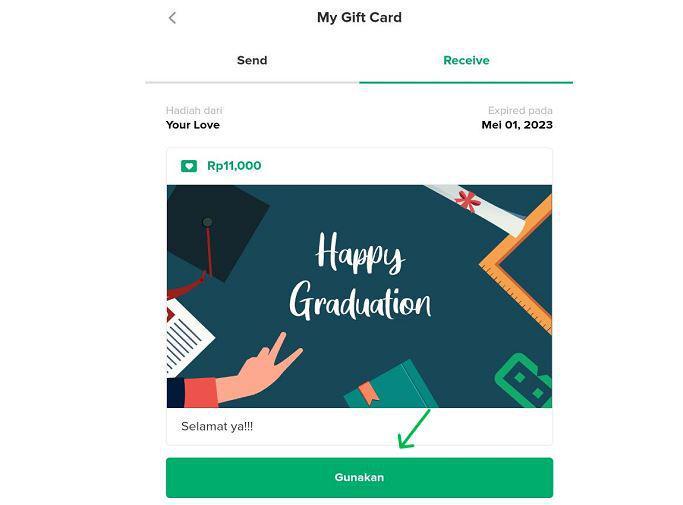Click the Your Love sender name

click(193, 125)
